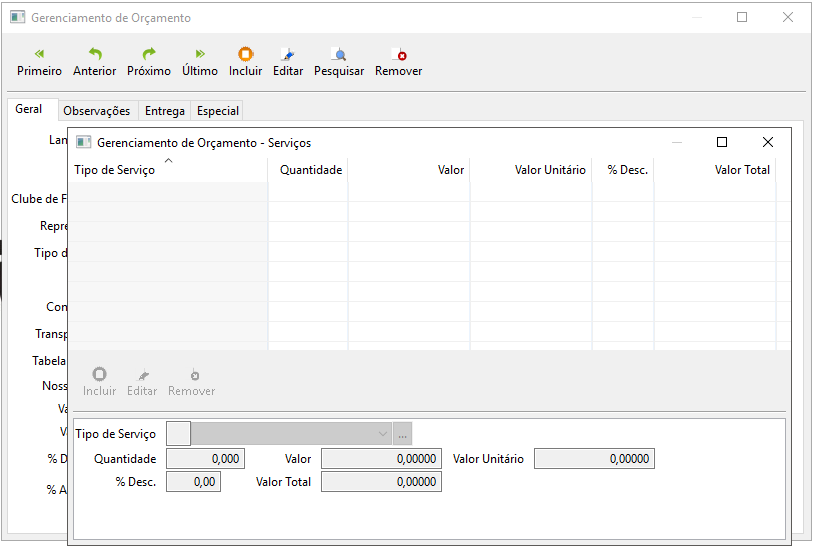Viewport: 814px width, 551px height.
Task: Maximize the main Gerenciamento de Orçamento window
Action: [742, 17]
